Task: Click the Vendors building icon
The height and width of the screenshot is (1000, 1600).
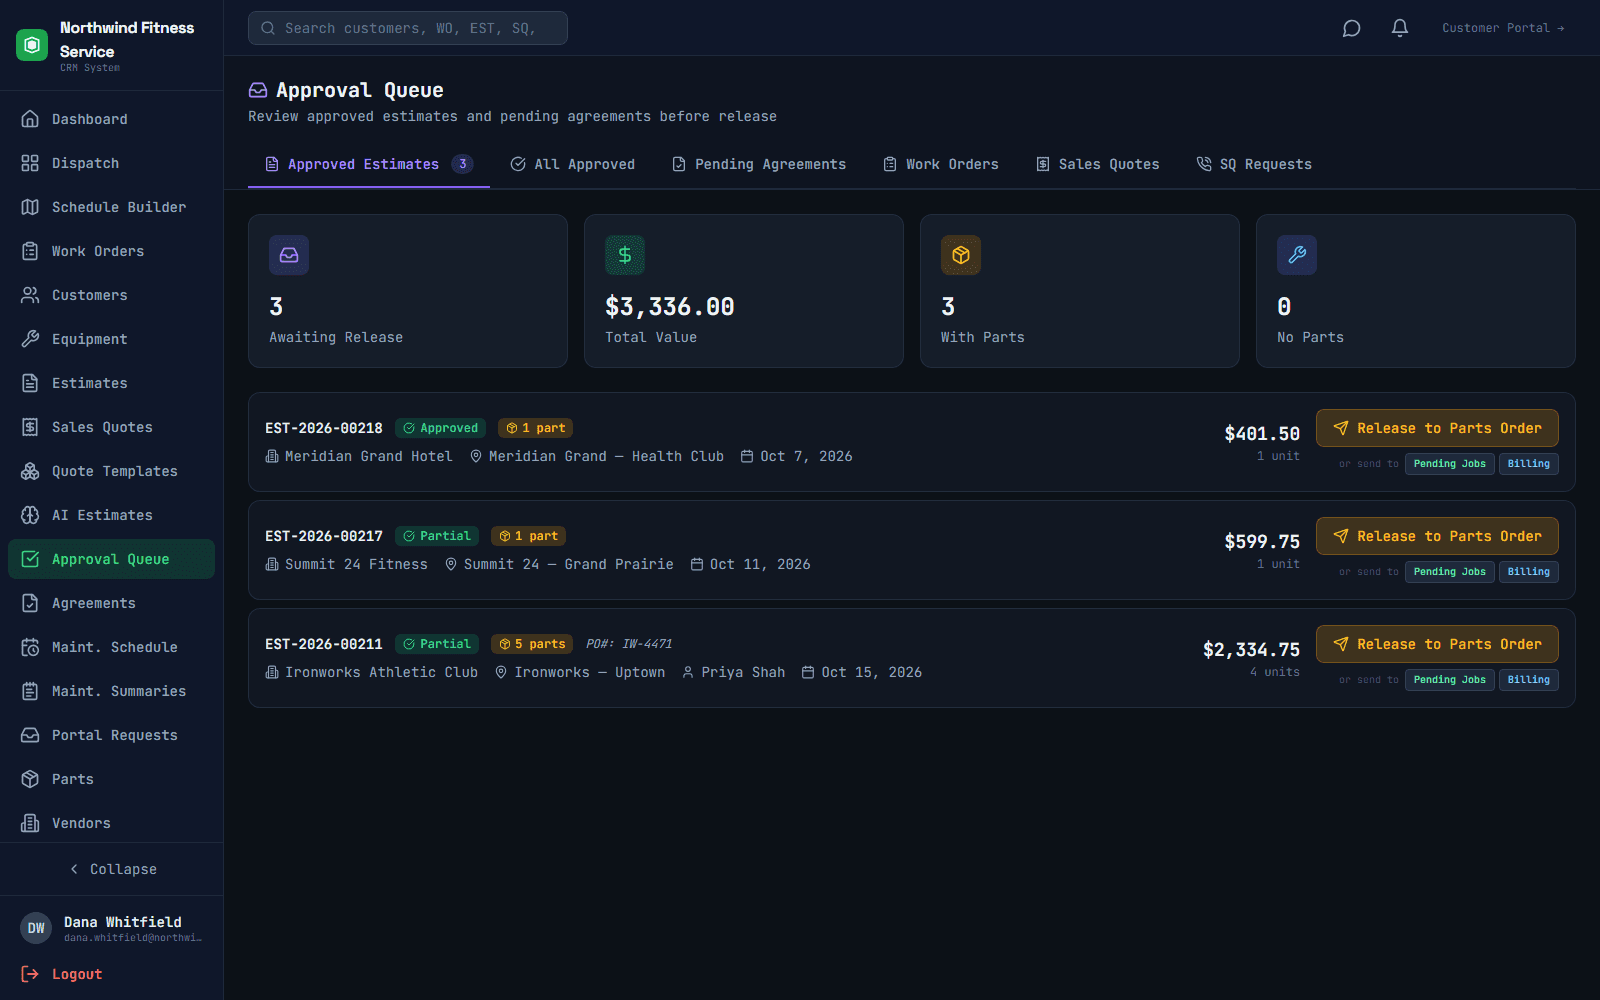Action: coord(30,823)
